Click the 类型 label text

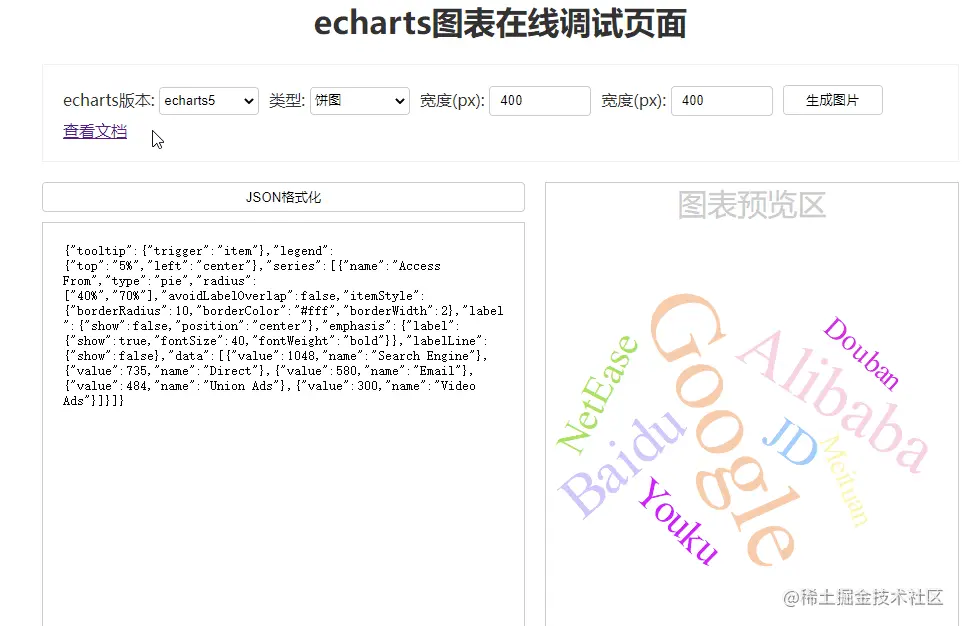(x=287, y=100)
